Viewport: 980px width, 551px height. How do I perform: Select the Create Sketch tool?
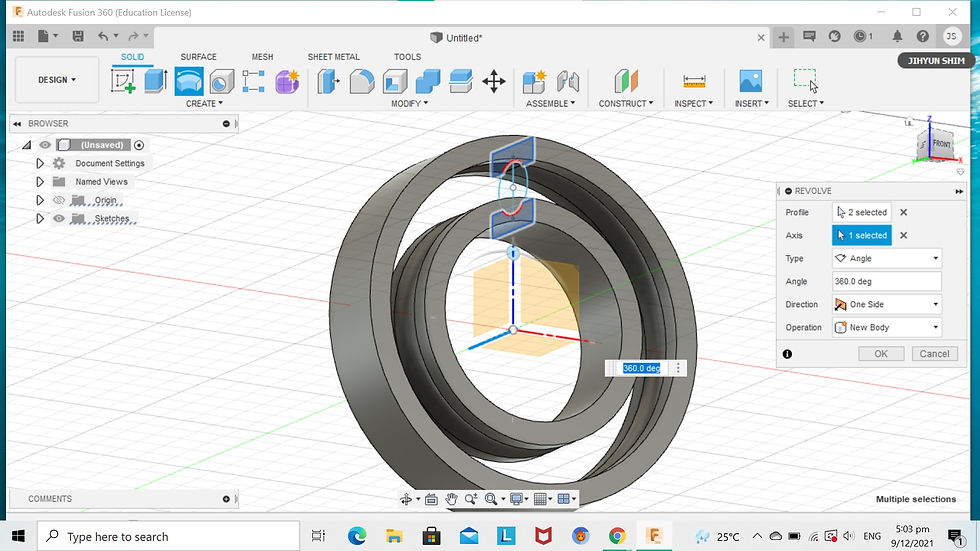[123, 81]
